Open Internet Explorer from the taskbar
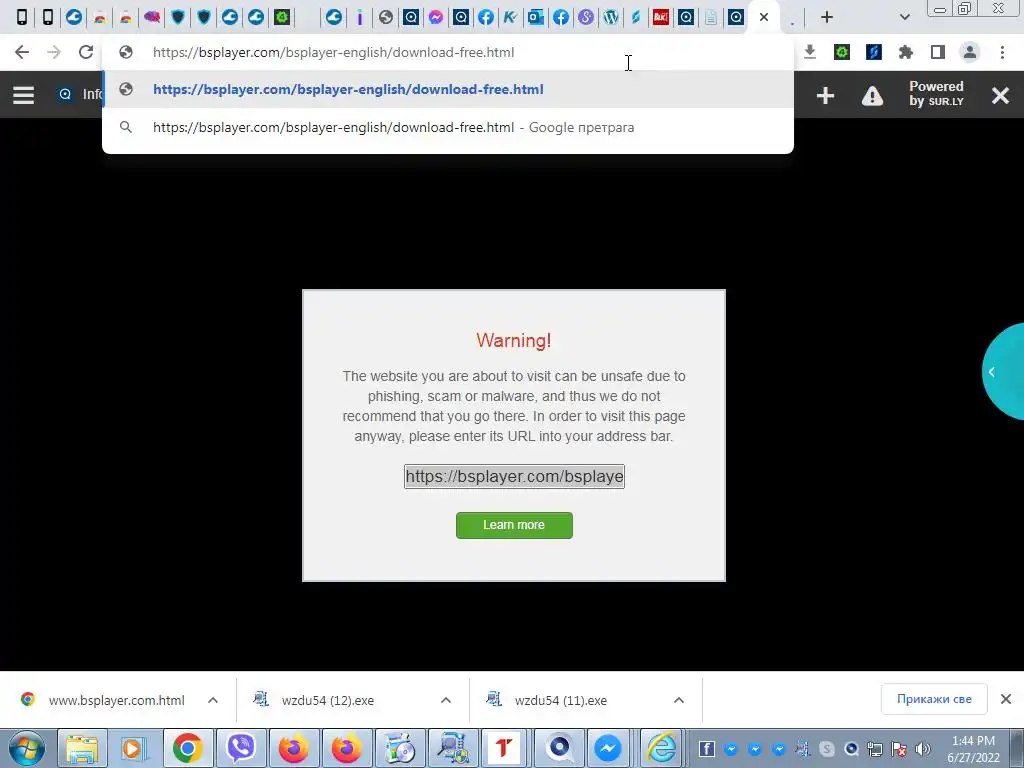Image resolution: width=1024 pixels, height=768 pixels. pyautogui.click(x=662, y=748)
